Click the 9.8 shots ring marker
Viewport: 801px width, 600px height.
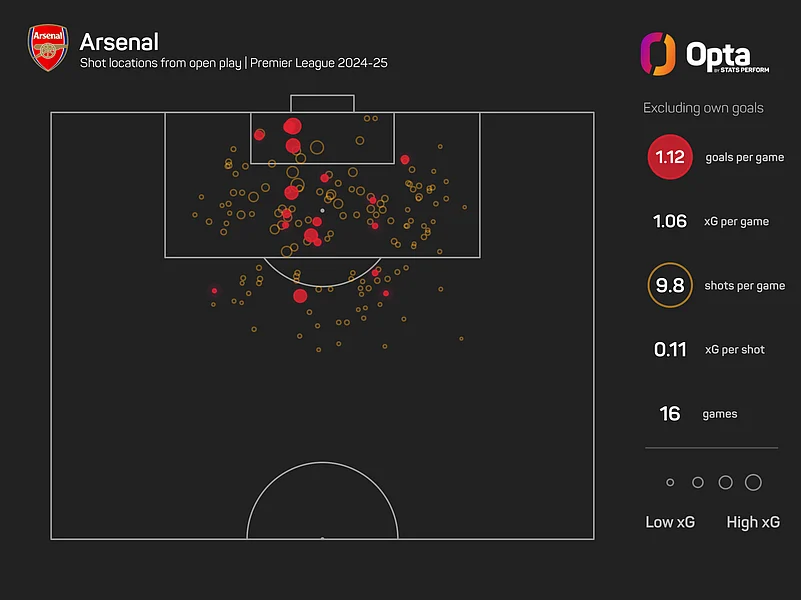point(670,285)
